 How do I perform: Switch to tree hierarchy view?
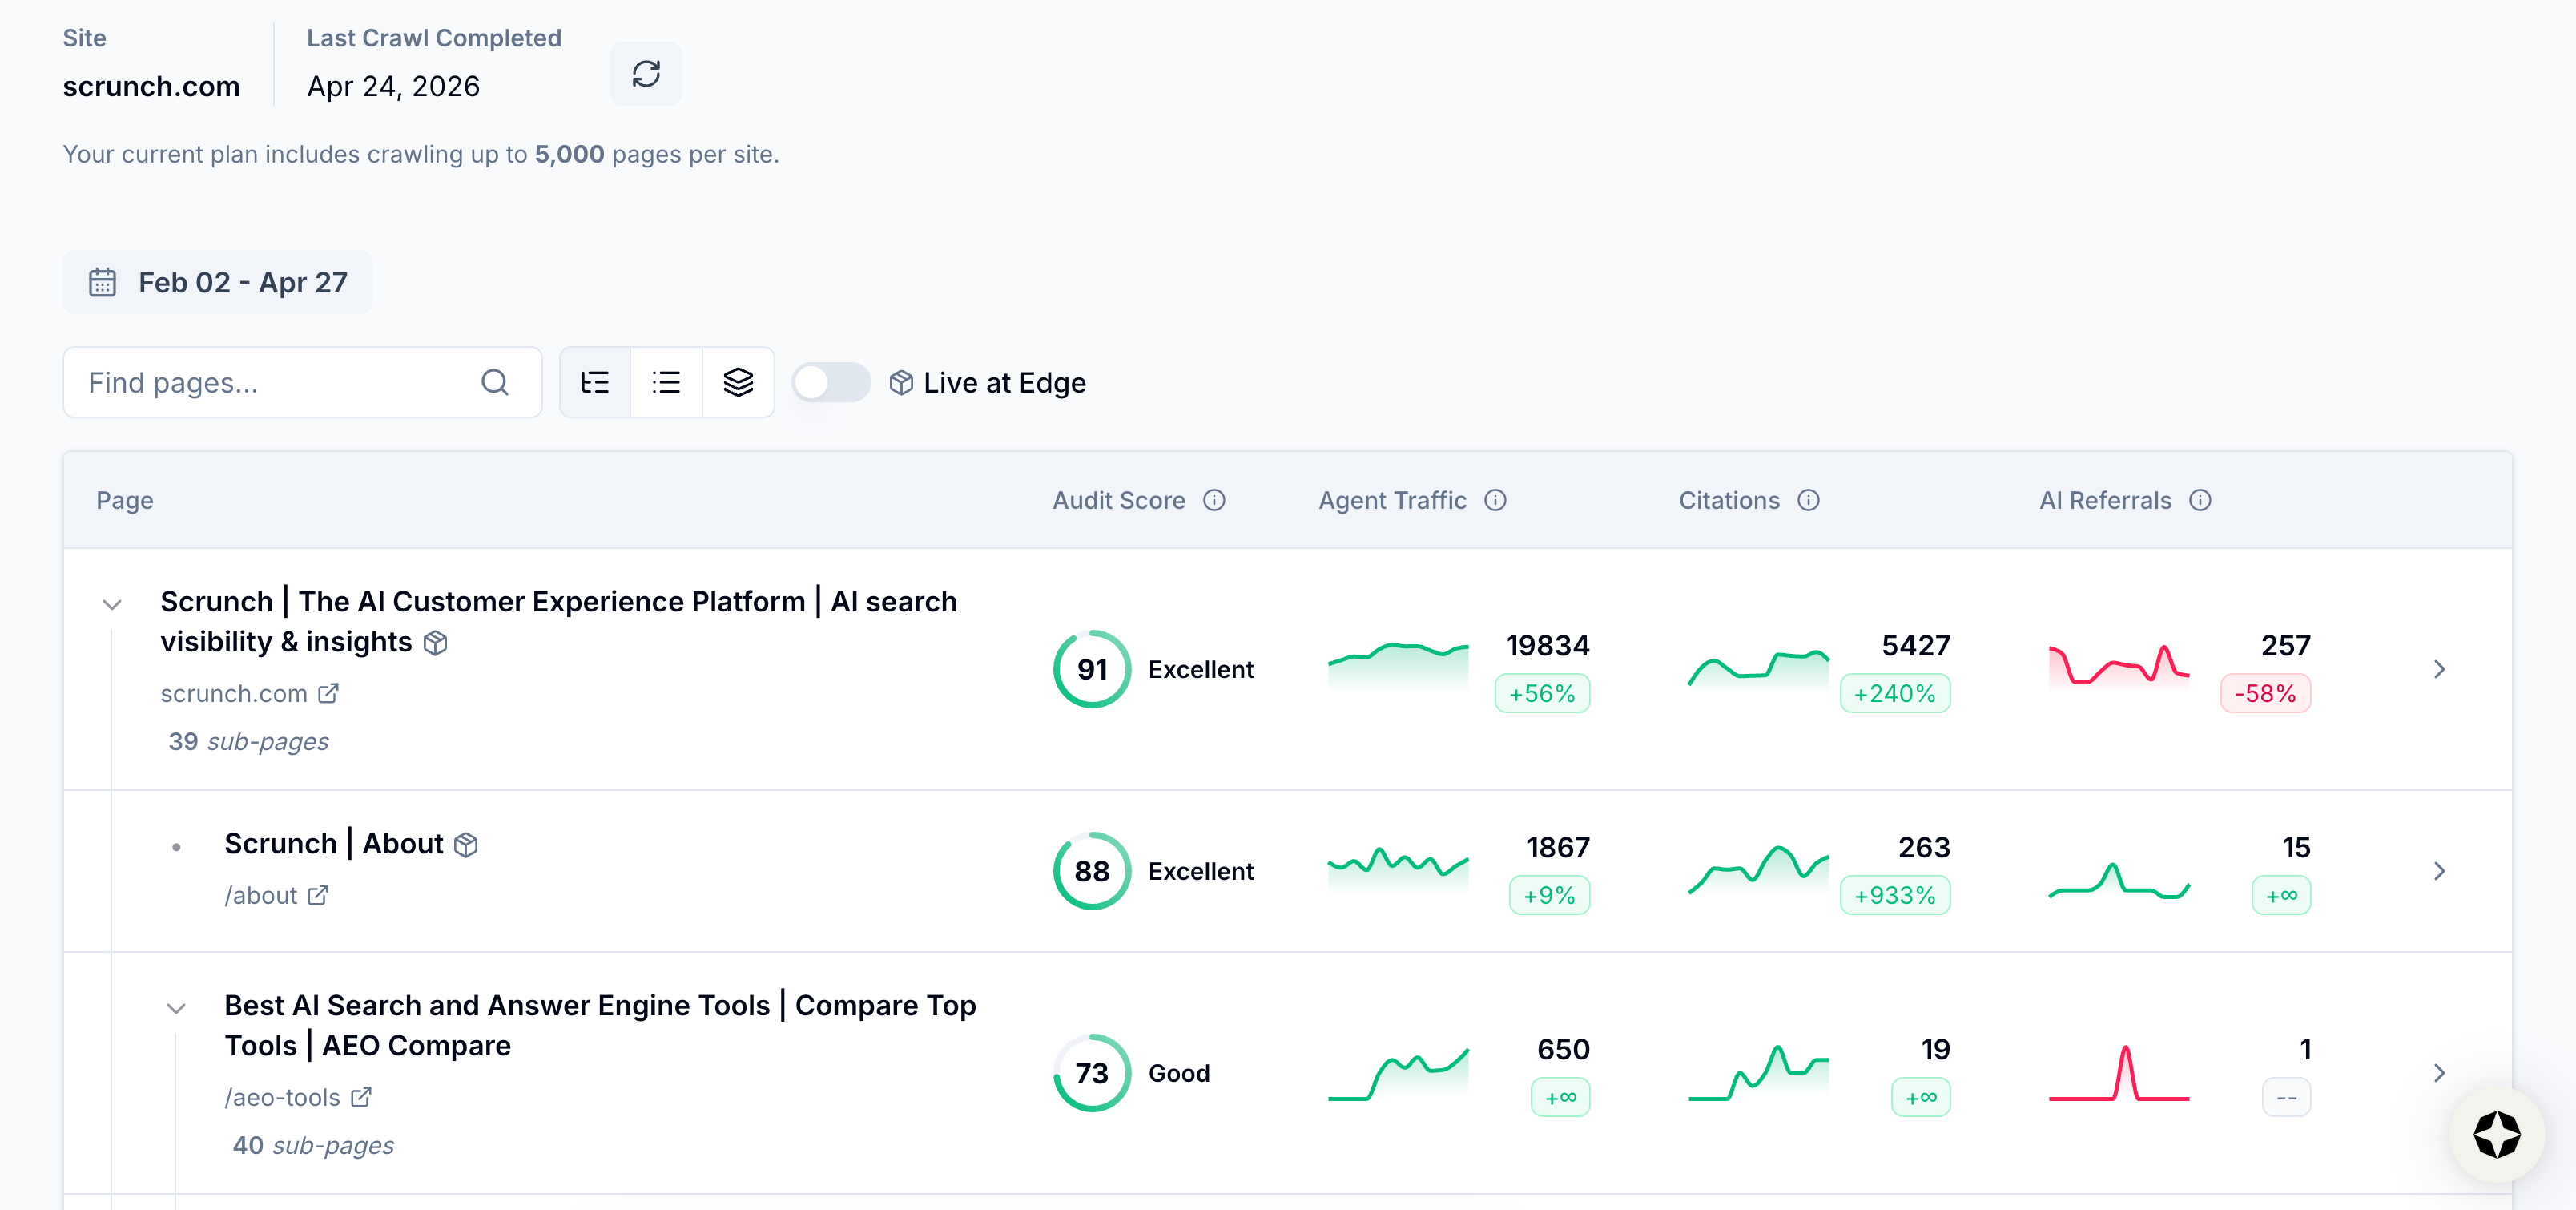[595, 382]
